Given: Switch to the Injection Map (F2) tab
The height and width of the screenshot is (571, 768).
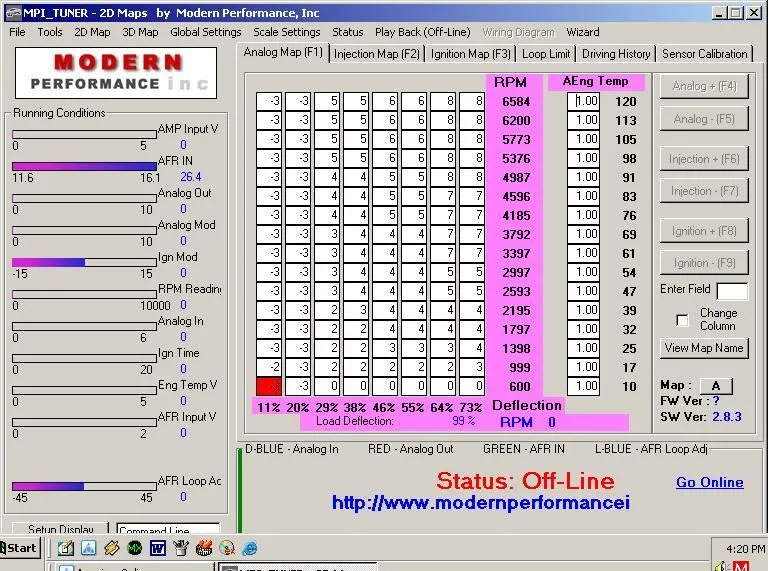Looking at the screenshot, I should (377, 54).
